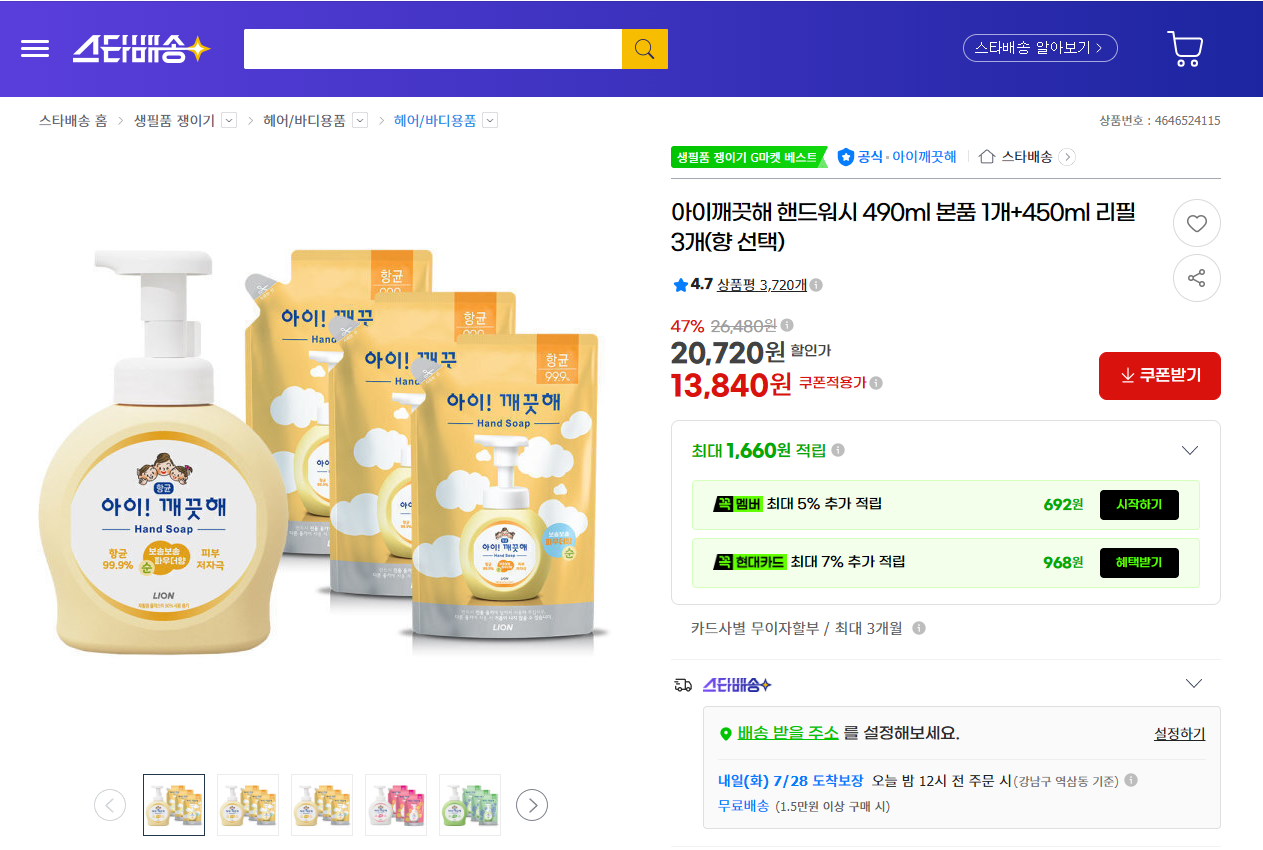Expand the 최대 1,660원 적립 section

click(x=1190, y=450)
